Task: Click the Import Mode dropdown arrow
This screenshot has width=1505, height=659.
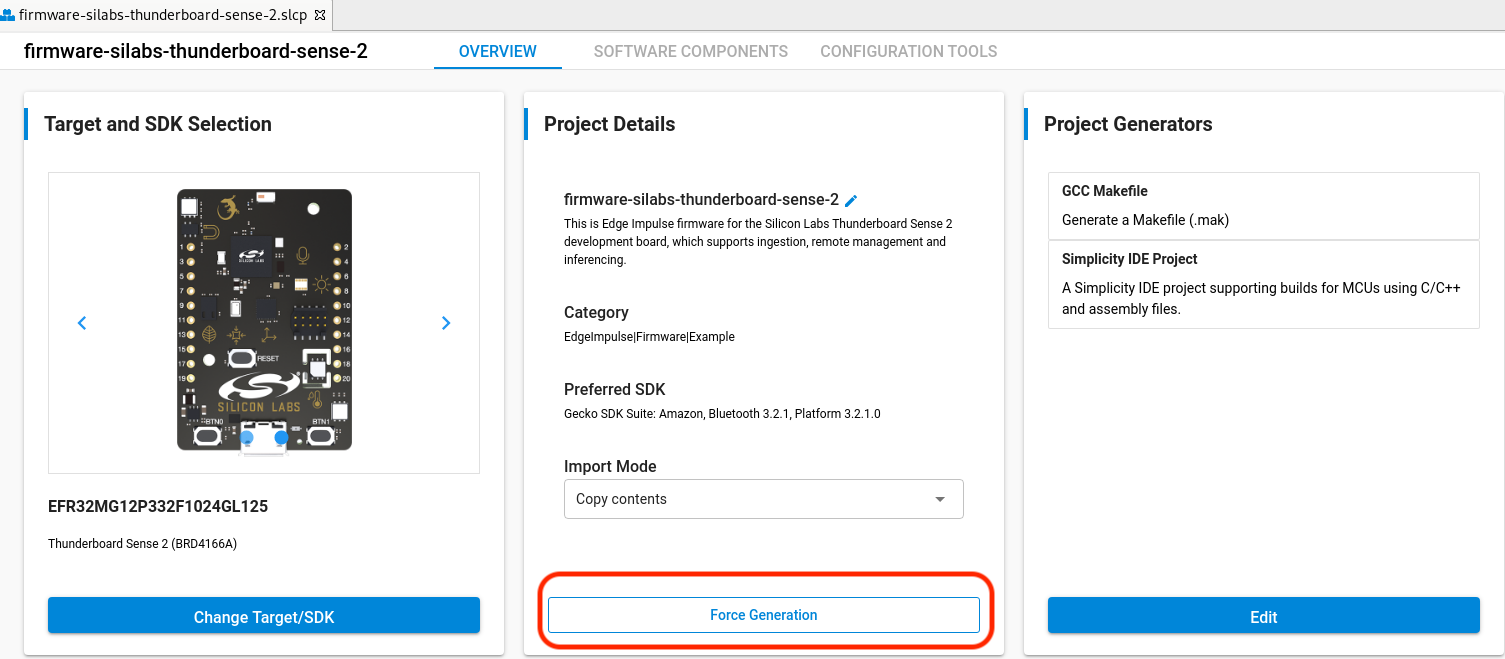Action: [939, 499]
